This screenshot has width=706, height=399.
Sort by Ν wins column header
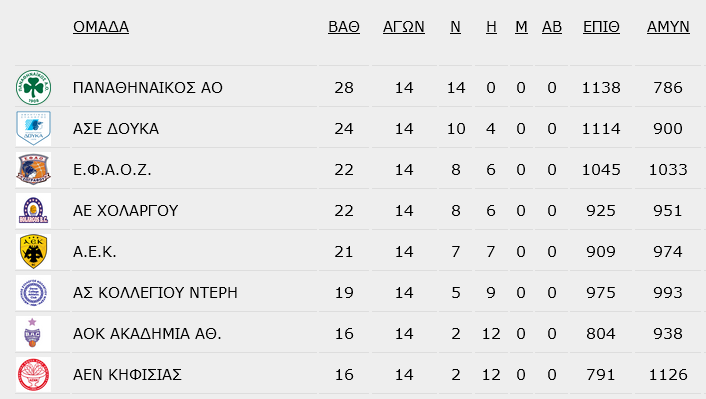pyautogui.click(x=455, y=27)
